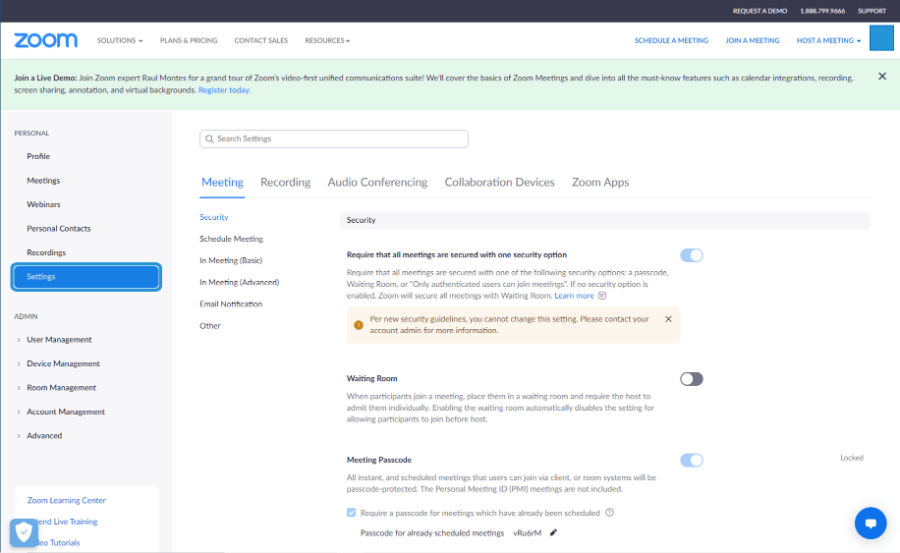Viewport: 900px width, 553px height.
Task: Open Personal Contacts in the sidebar
Action: (59, 229)
